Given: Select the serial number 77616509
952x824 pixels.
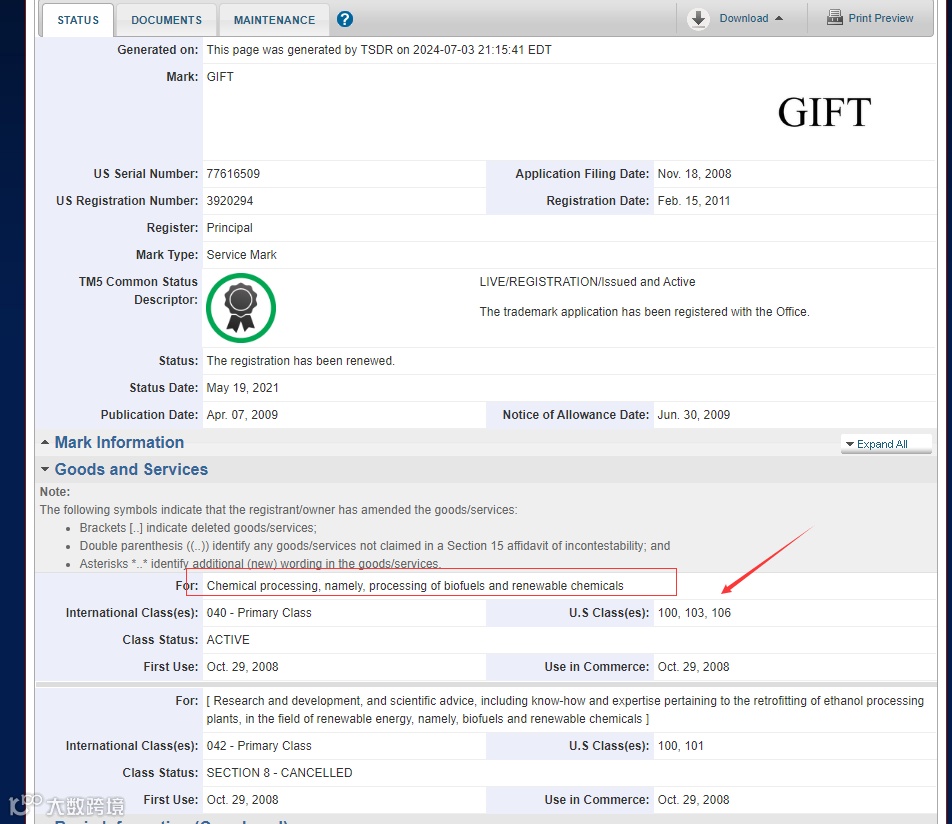Looking at the screenshot, I should 233,174.
